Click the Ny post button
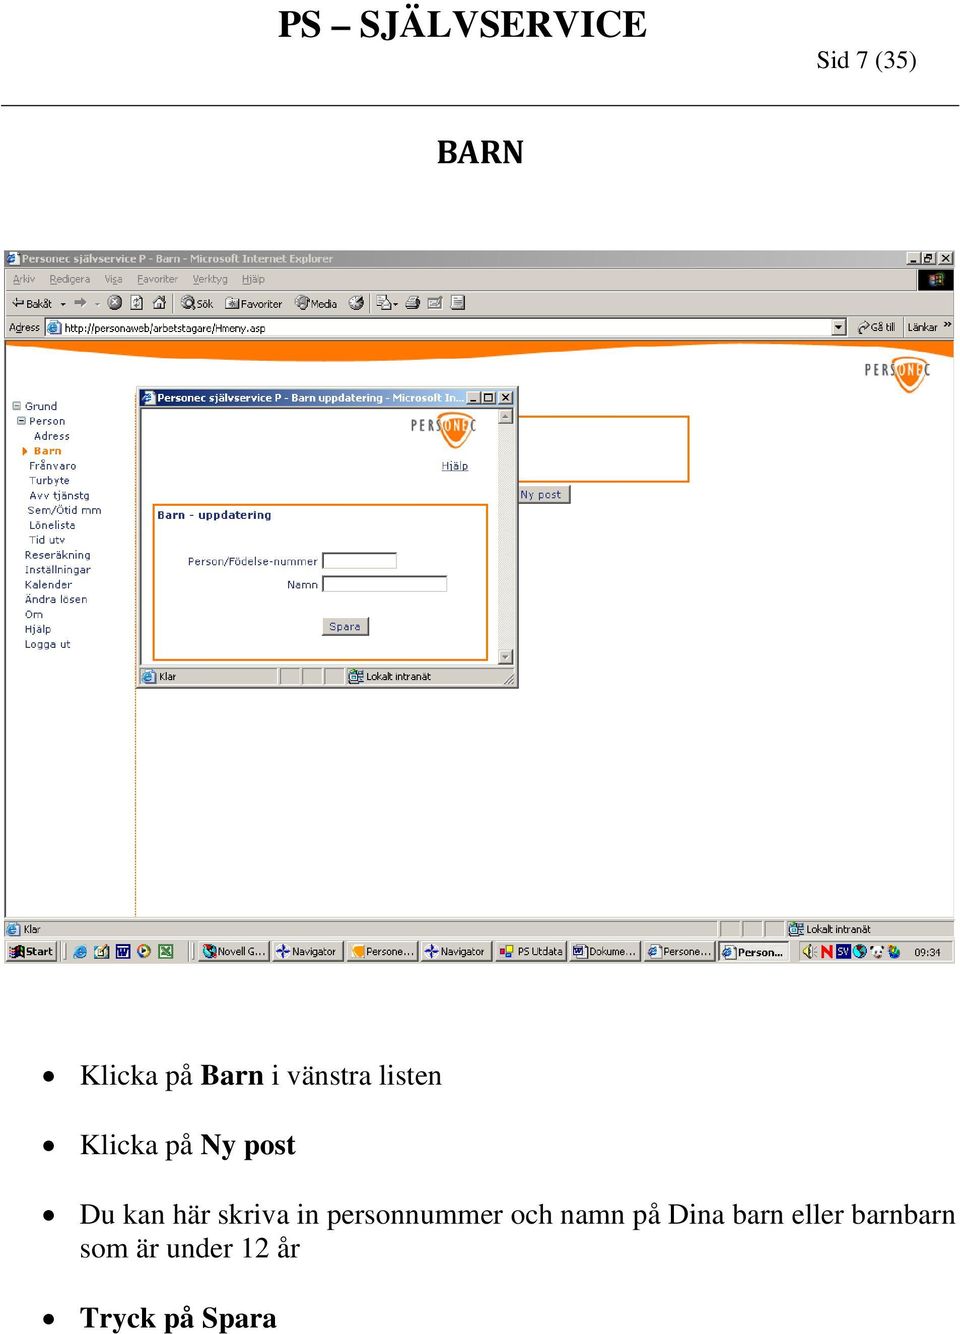The image size is (960, 1334). (544, 494)
